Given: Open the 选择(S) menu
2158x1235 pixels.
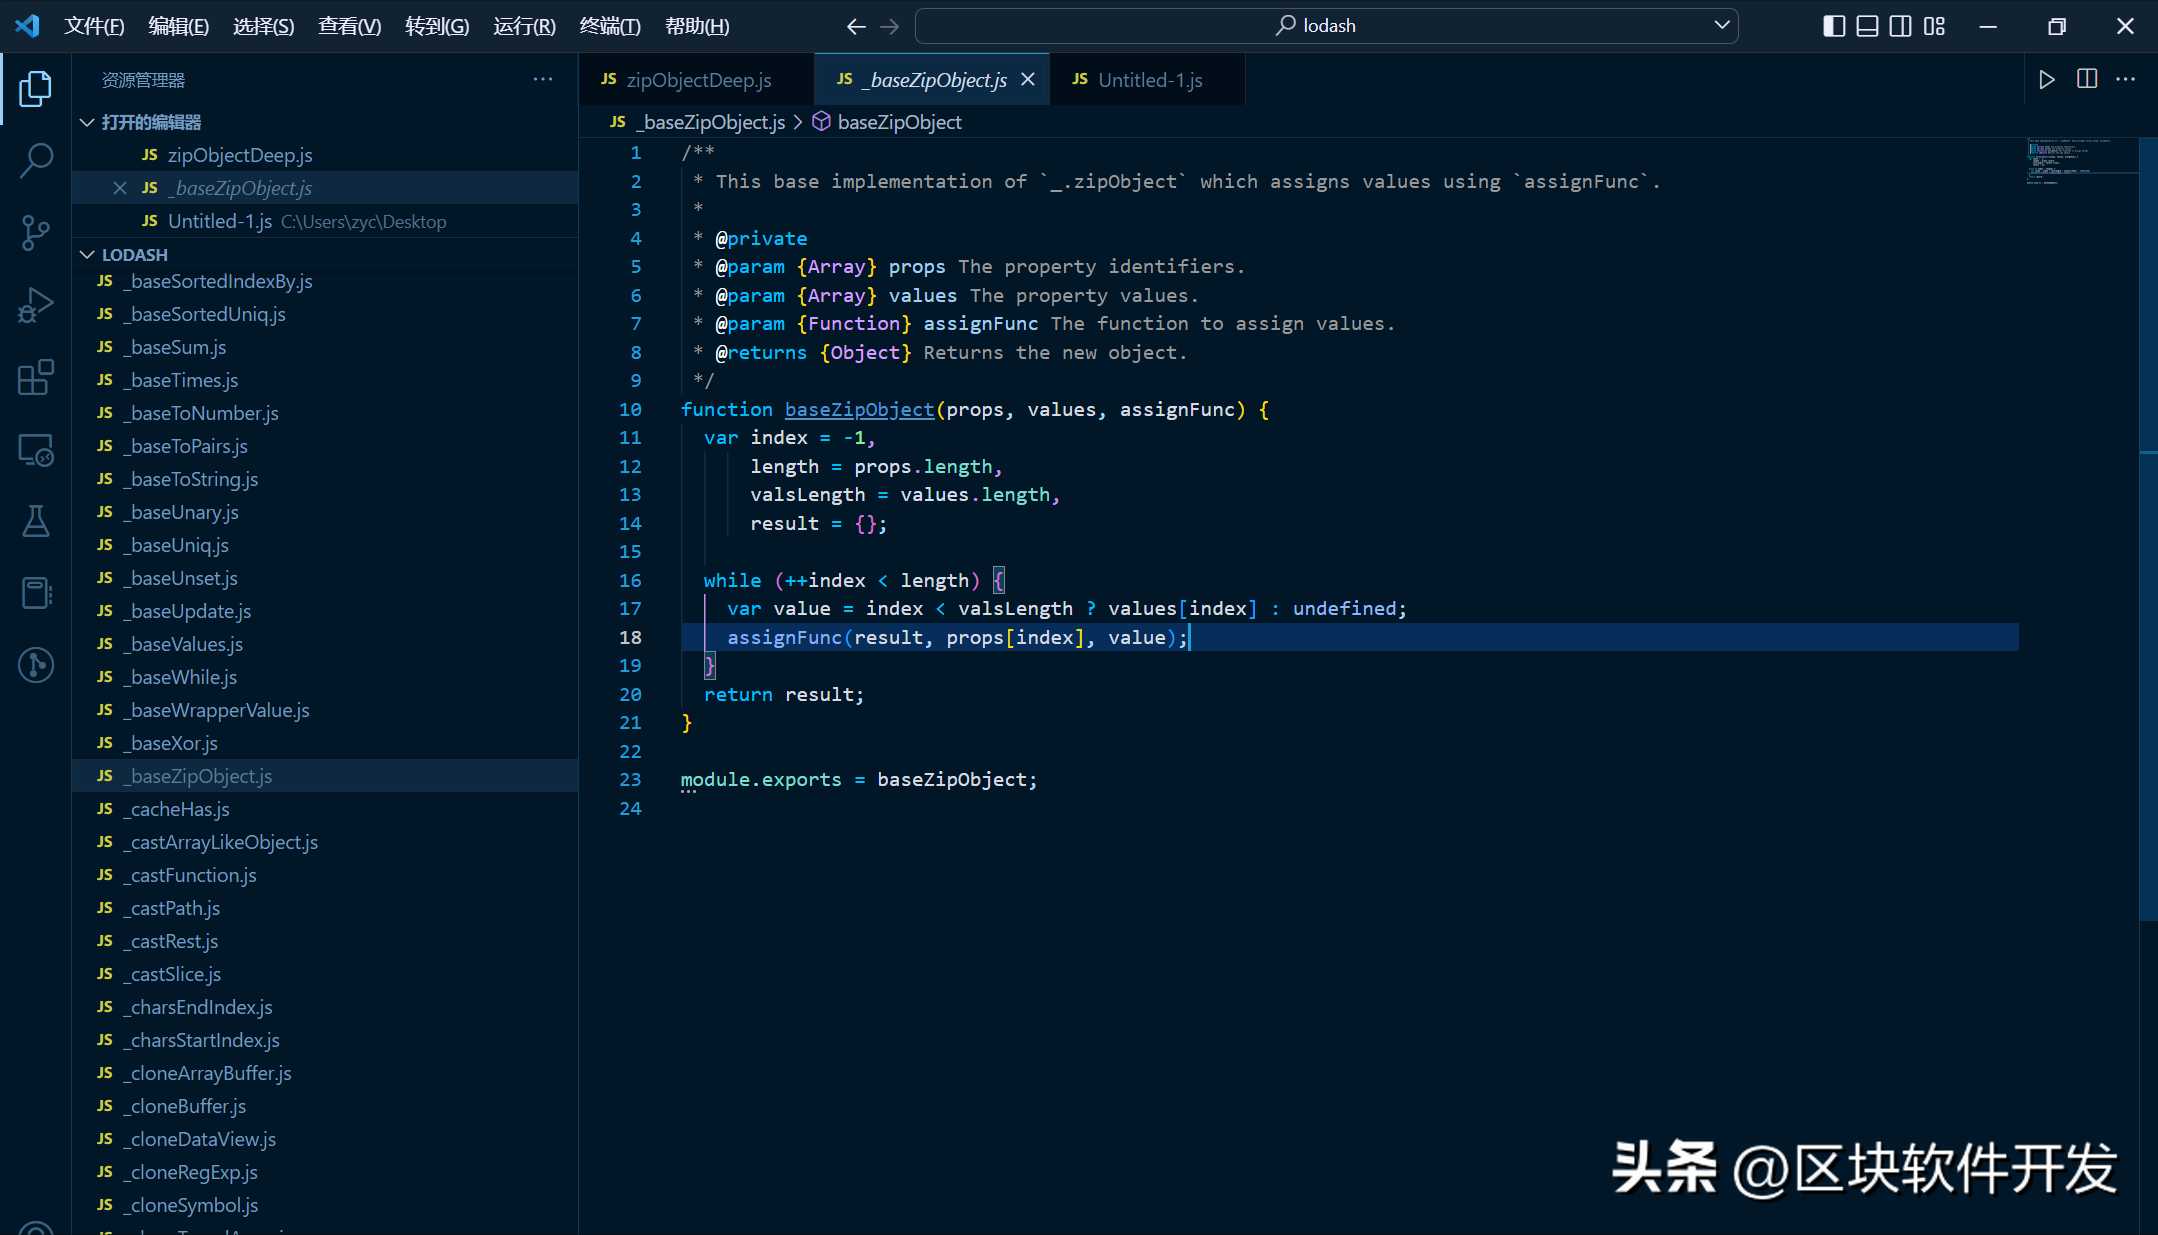Looking at the screenshot, I should click(264, 26).
